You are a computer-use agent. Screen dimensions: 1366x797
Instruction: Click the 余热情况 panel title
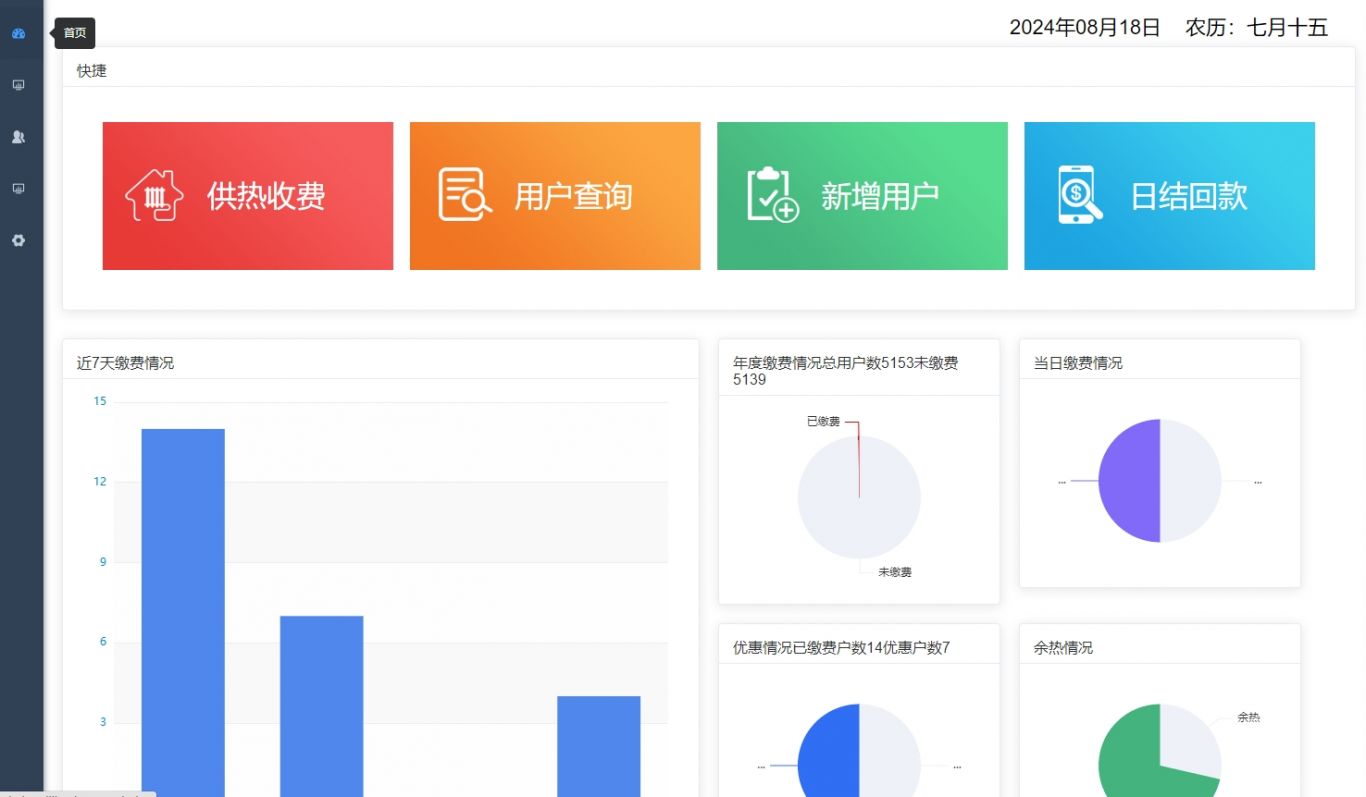pos(1063,648)
